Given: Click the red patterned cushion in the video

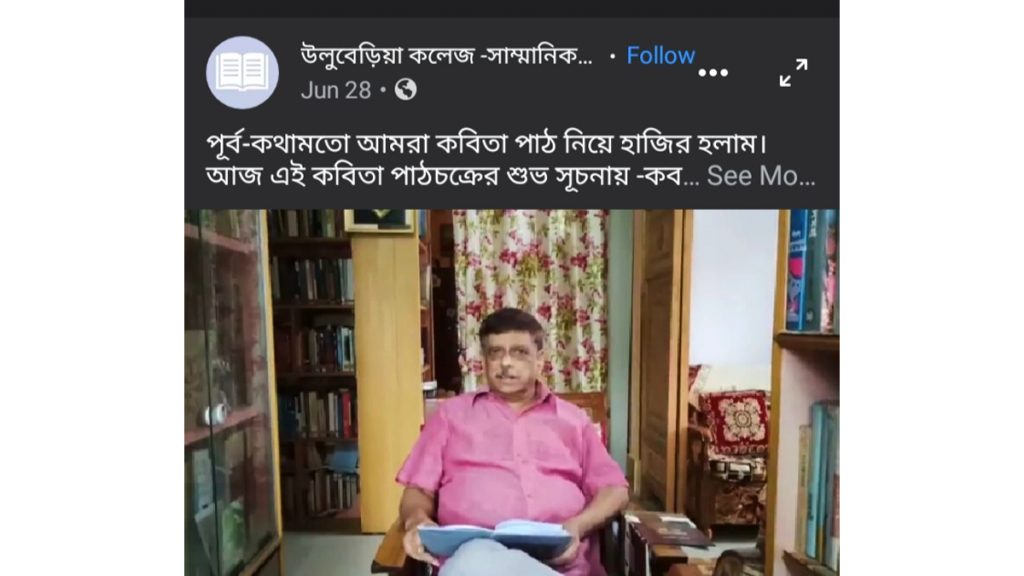Looking at the screenshot, I should pos(736,421).
